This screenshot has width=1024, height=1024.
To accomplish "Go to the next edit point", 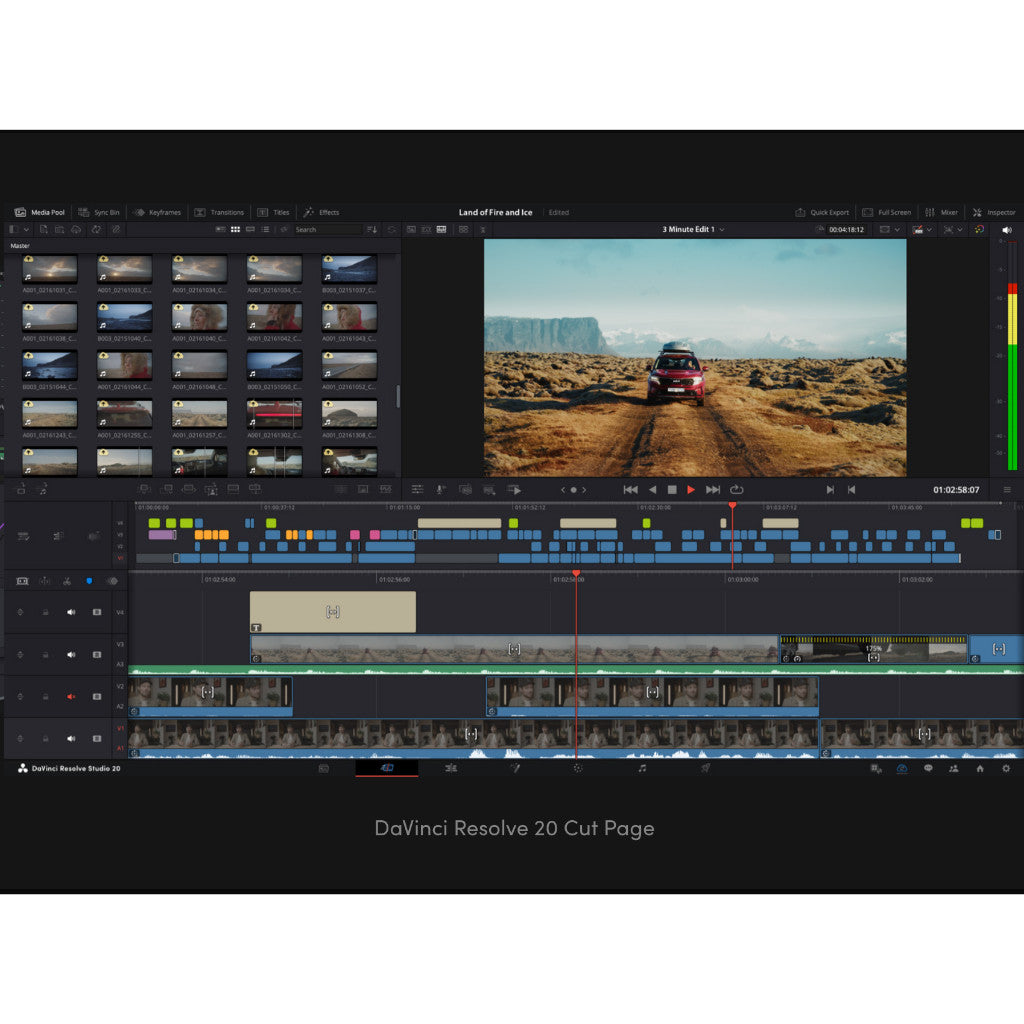I will coord(829,489).
